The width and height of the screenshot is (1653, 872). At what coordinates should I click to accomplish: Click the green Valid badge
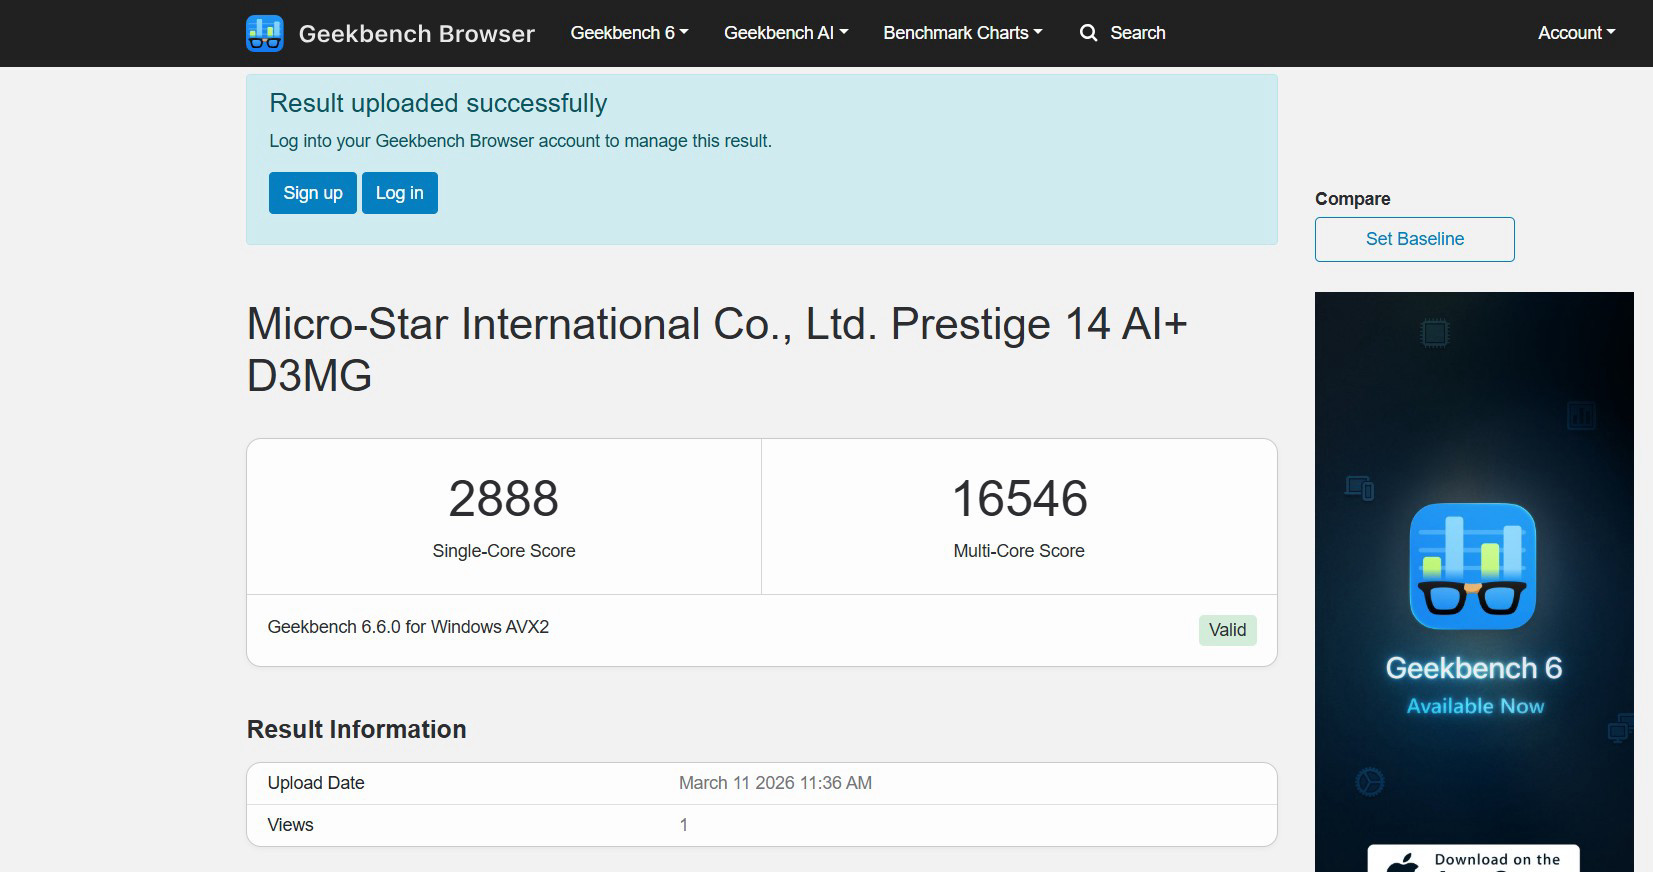click(1227, 630)
